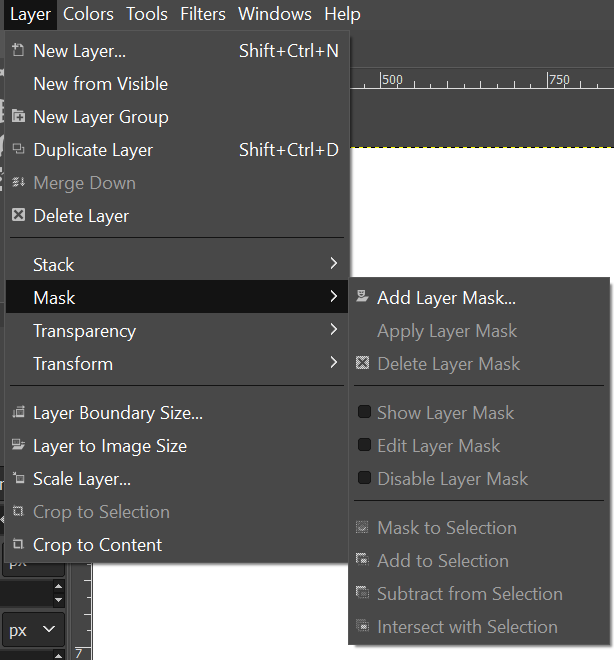This screenshot has width=614, height=660.
Task: Click the Intersect with Selection icon
Action: point(362,626)
